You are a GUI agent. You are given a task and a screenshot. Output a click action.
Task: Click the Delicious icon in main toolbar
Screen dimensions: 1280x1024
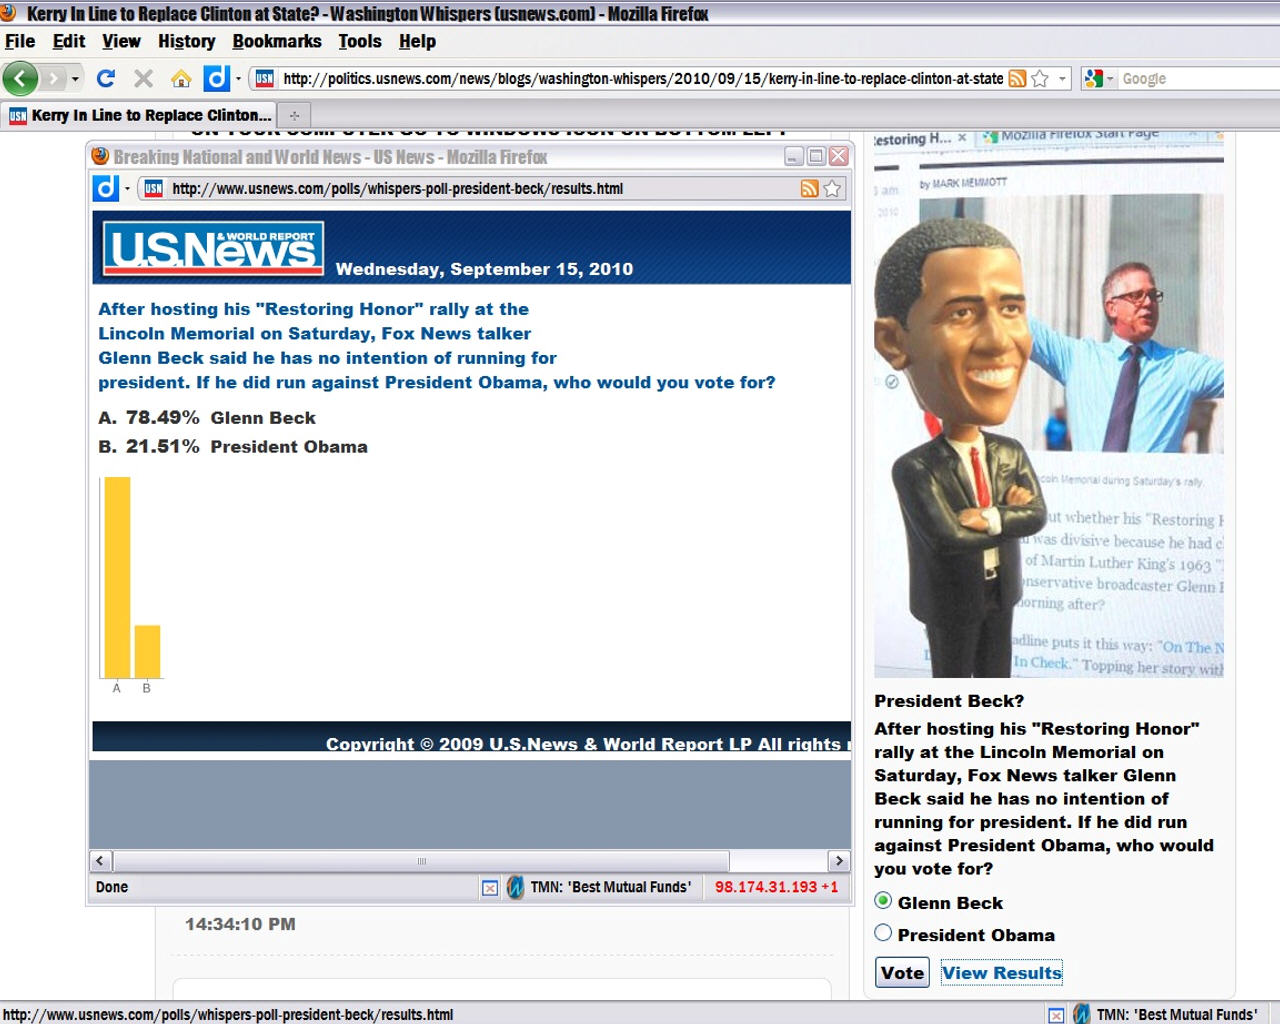click(216, 78)
